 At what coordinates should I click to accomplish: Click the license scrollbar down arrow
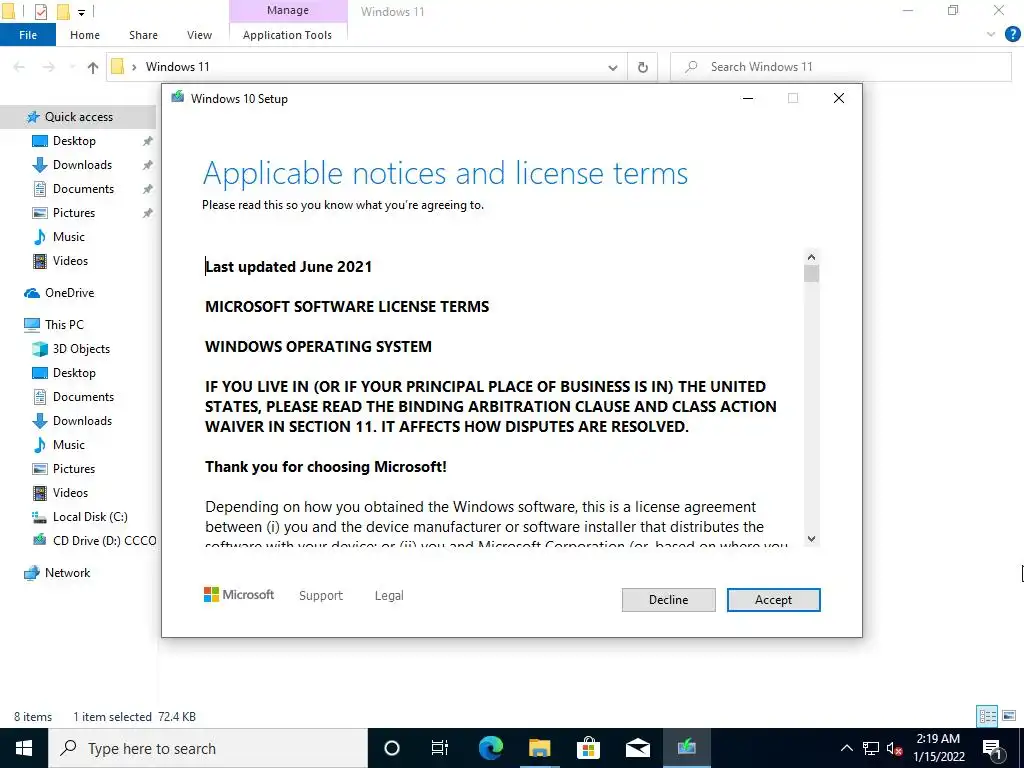click(x=811, y=539)
